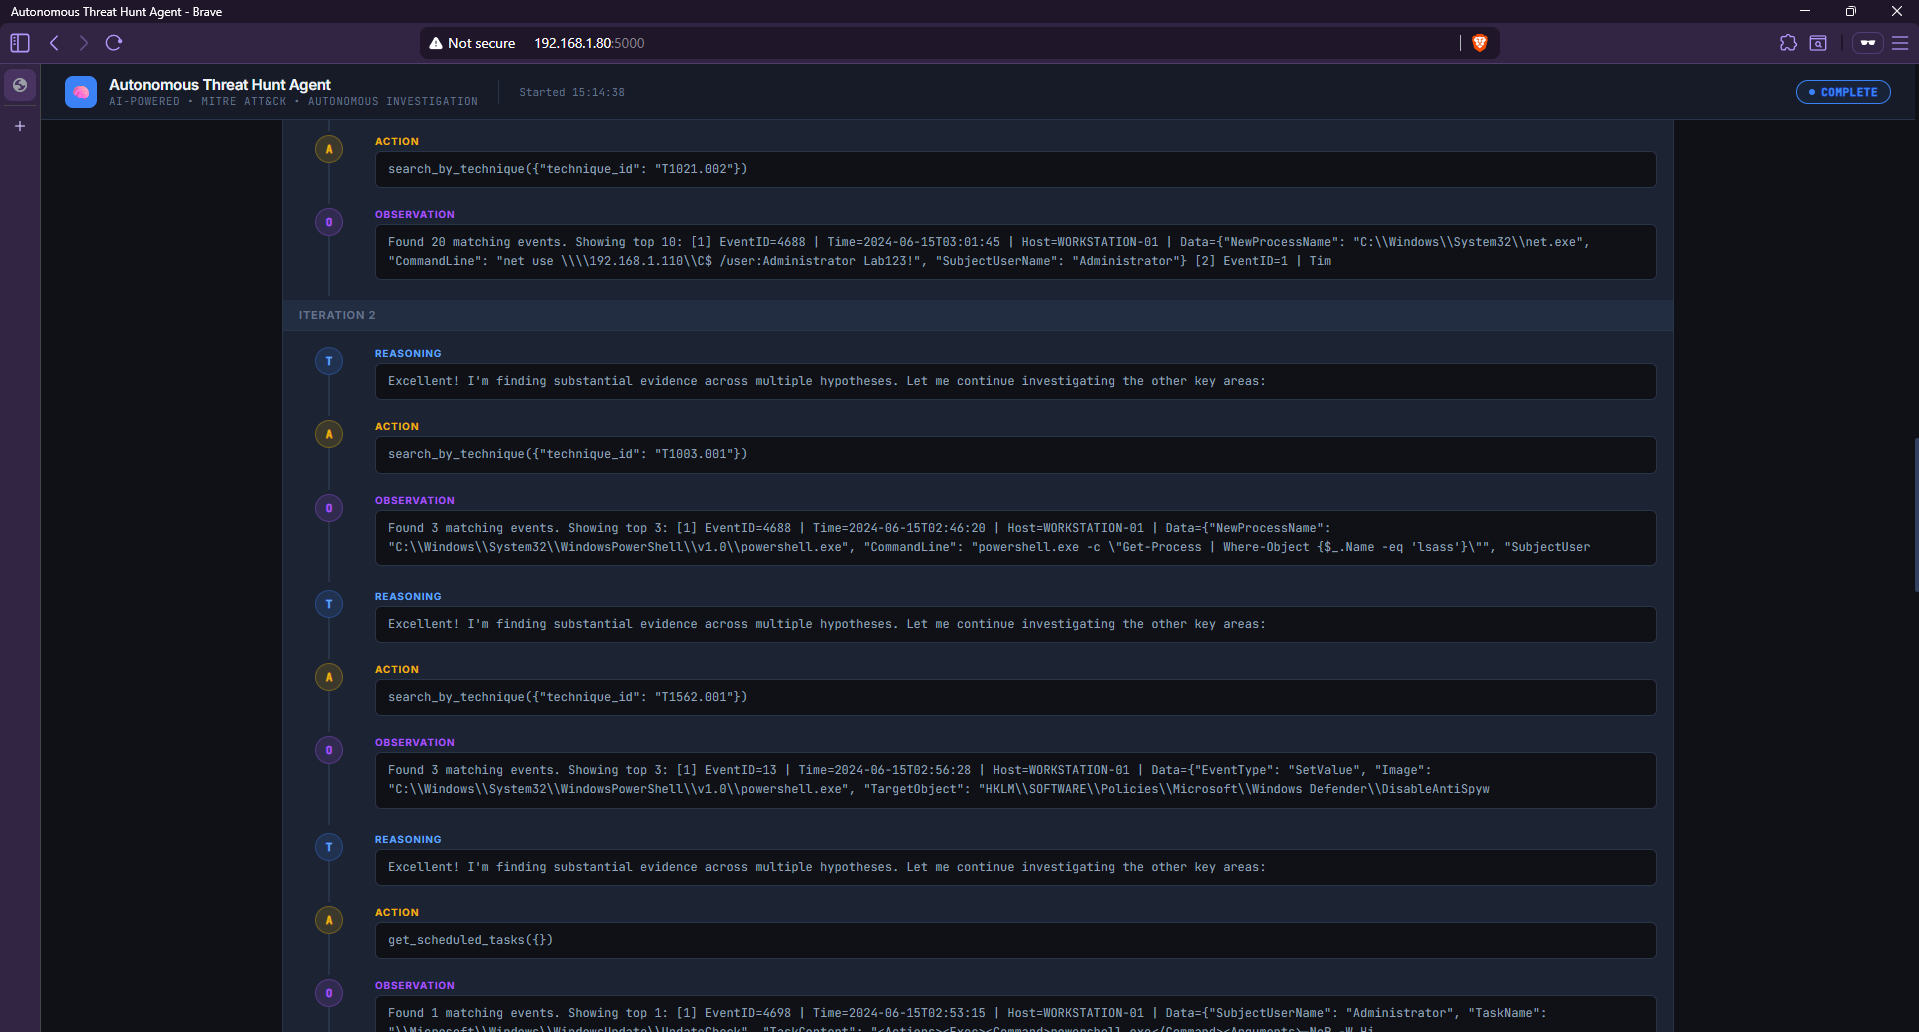Toggle the browser sidebar panel icon

click(20, 43)
